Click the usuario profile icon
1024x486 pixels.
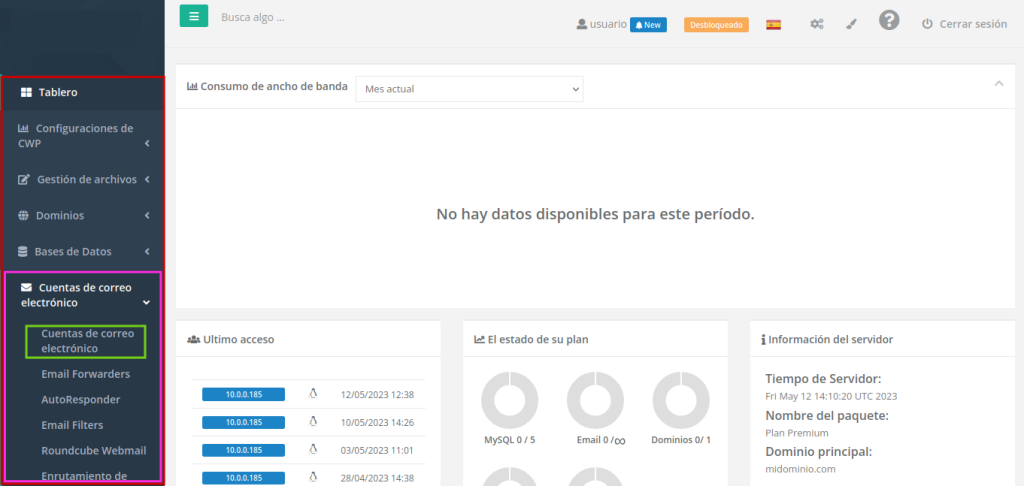point(582,24)
